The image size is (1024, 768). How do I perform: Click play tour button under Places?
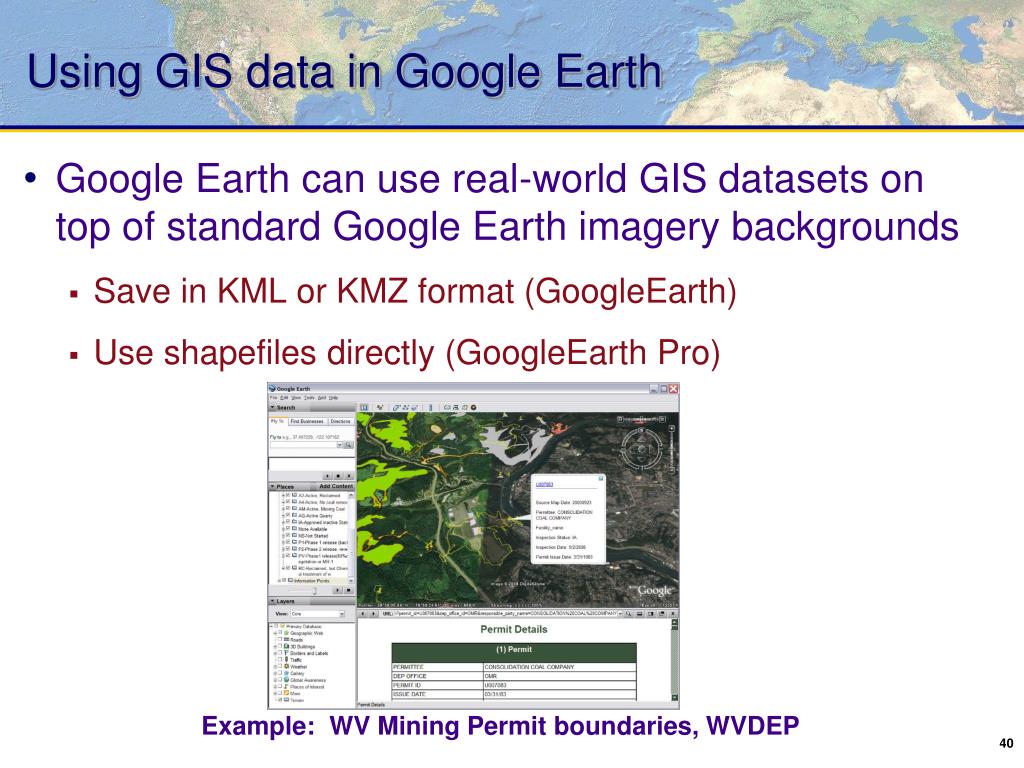338,590
